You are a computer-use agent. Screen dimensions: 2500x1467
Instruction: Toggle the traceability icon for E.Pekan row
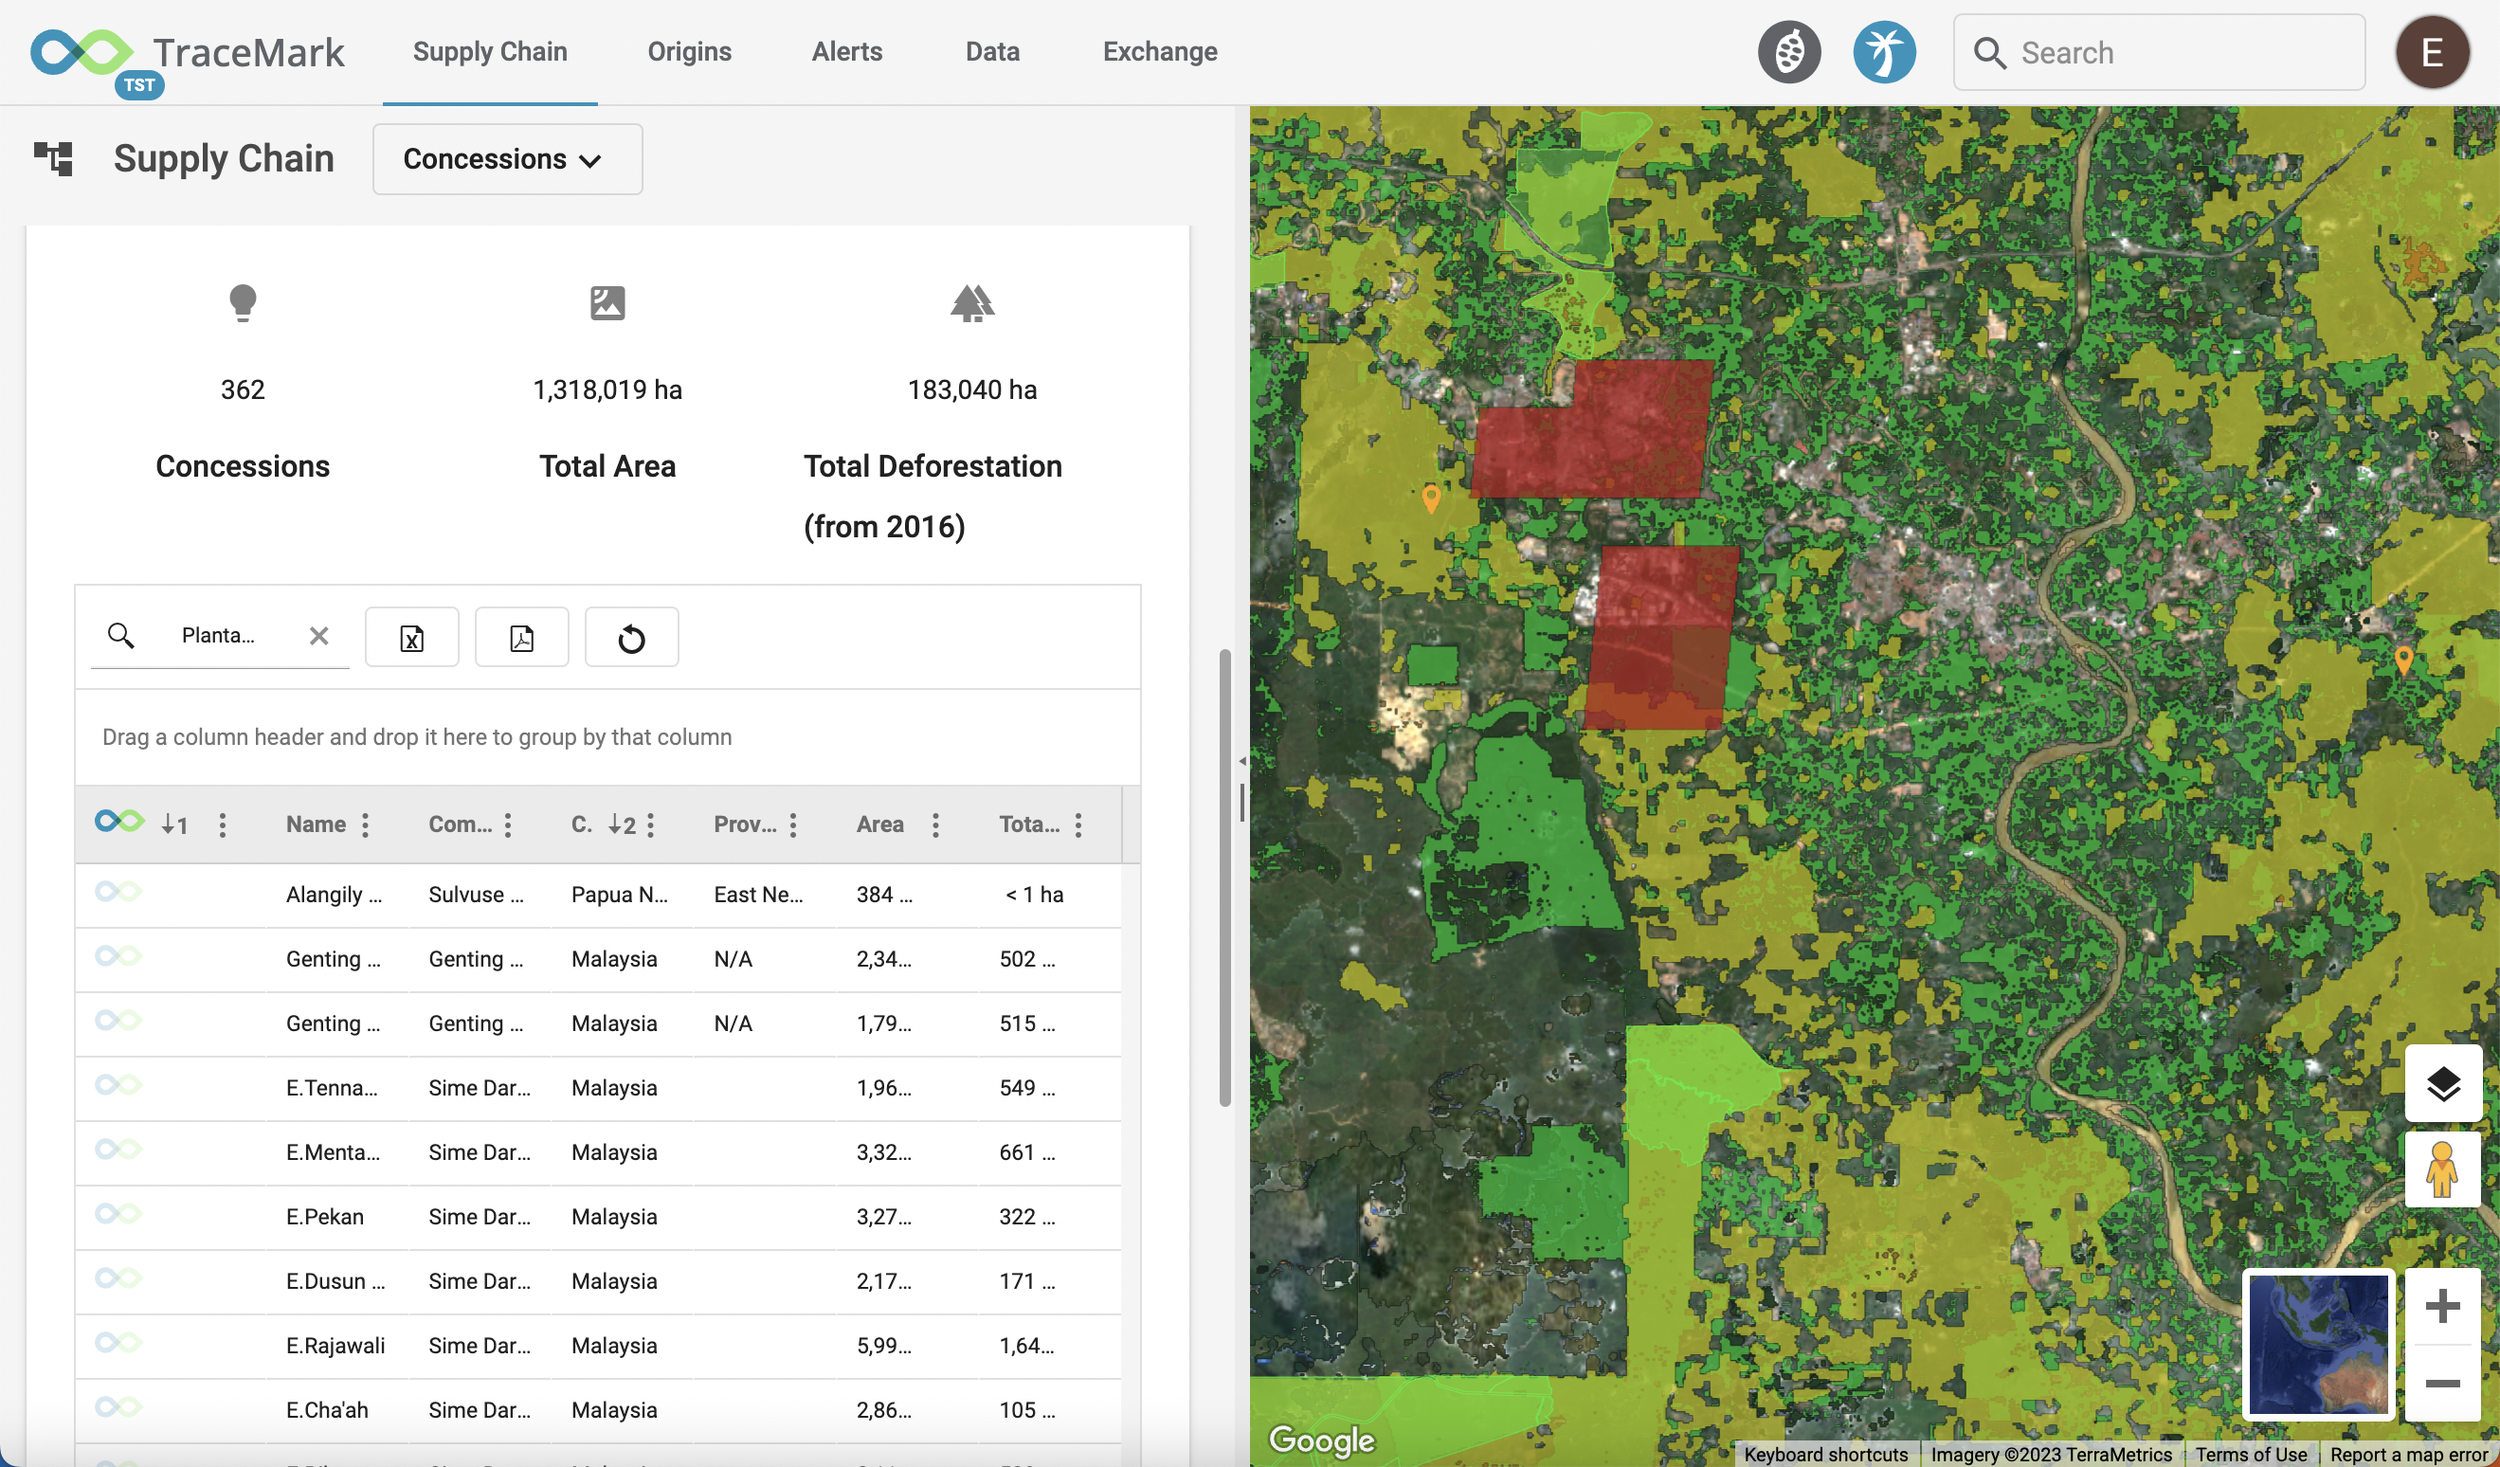click(x=119, y=1214)
